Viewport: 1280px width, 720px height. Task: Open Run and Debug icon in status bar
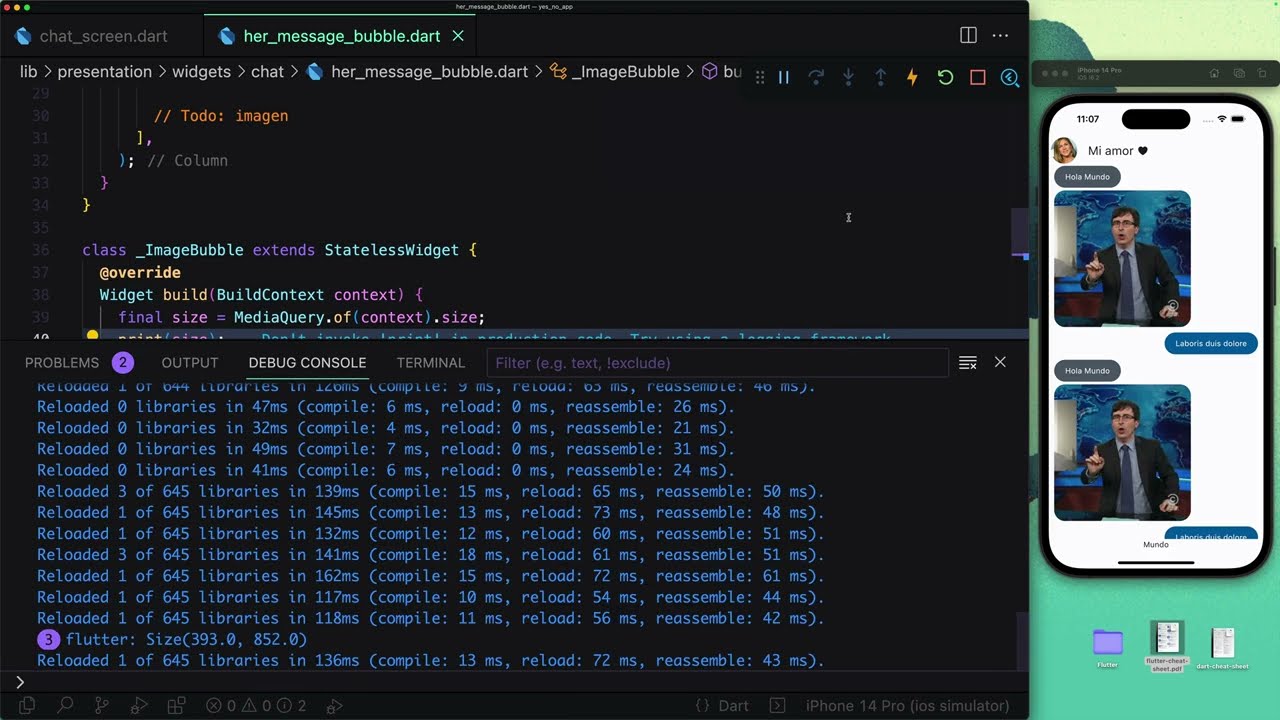pos(139,706)
